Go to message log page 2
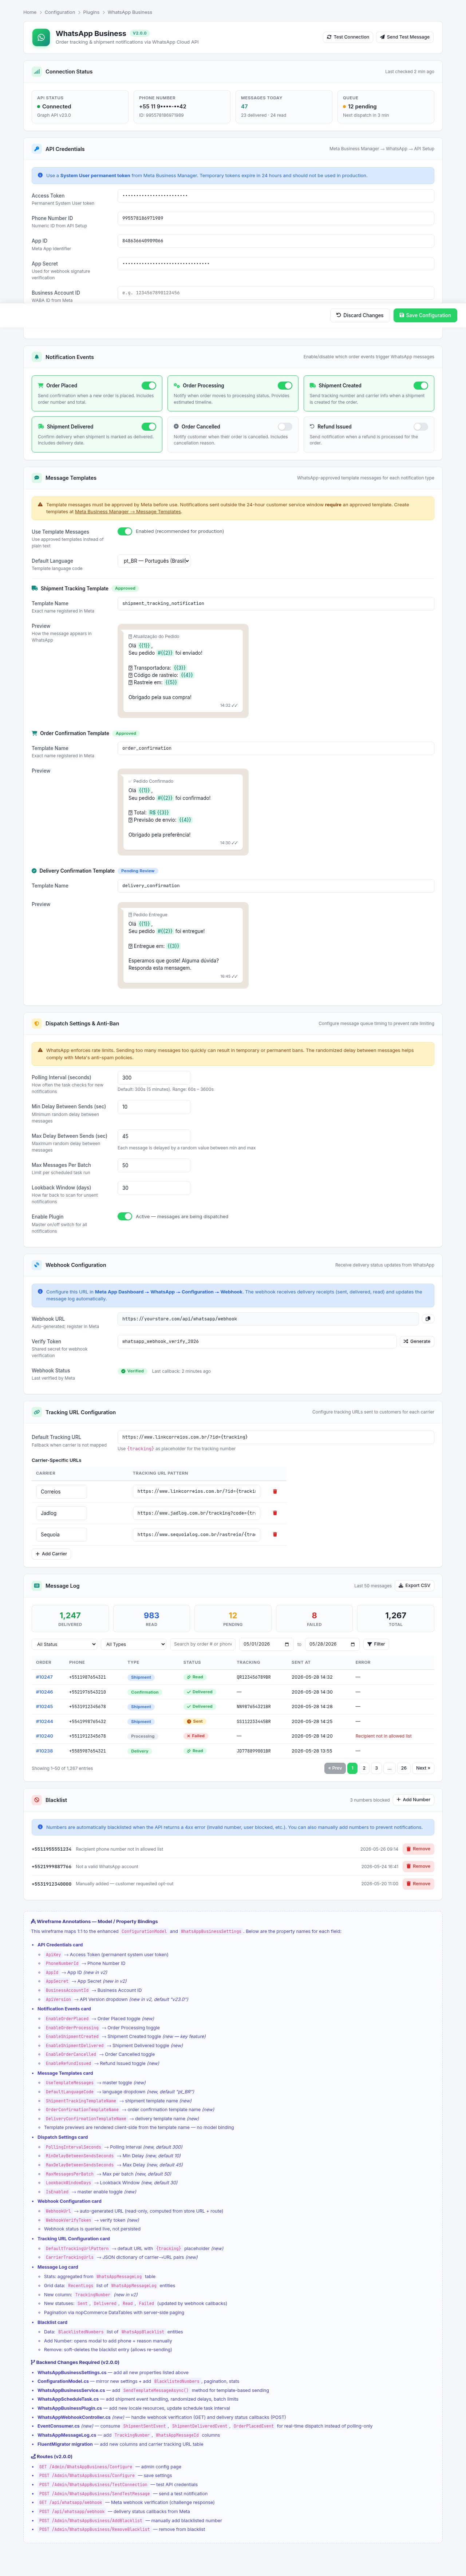Image resolution: width=466 pixels, height=2576 pixels. pyautogui.click(x=364, y=1768)
